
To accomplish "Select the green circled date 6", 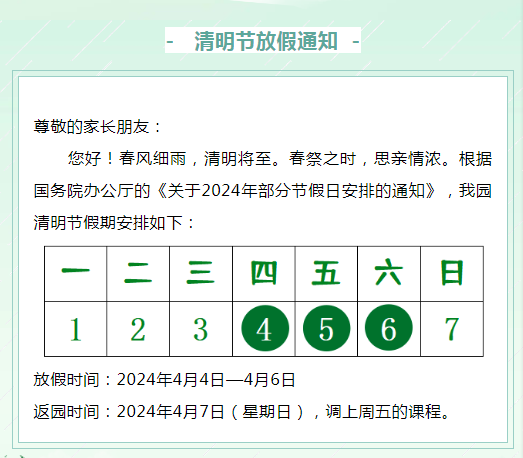I will coord(389,328).
